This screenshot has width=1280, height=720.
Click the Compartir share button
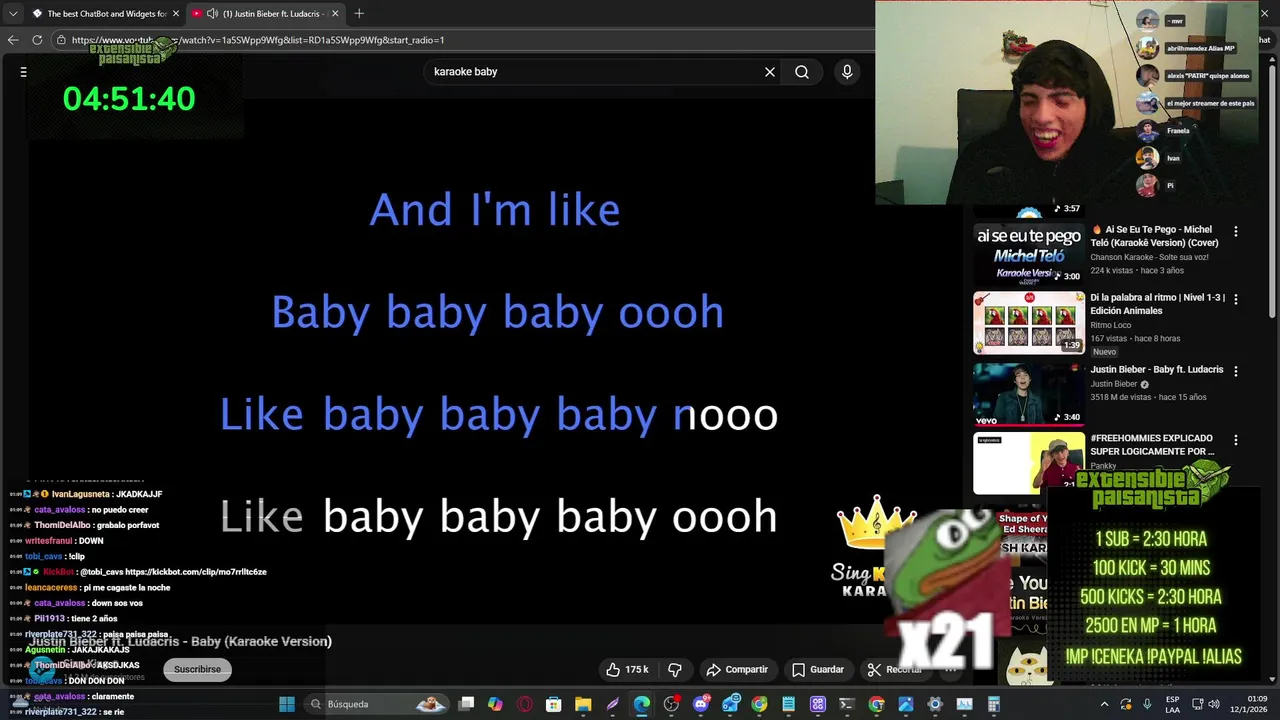pyautogui.click(x=737, y=669)
